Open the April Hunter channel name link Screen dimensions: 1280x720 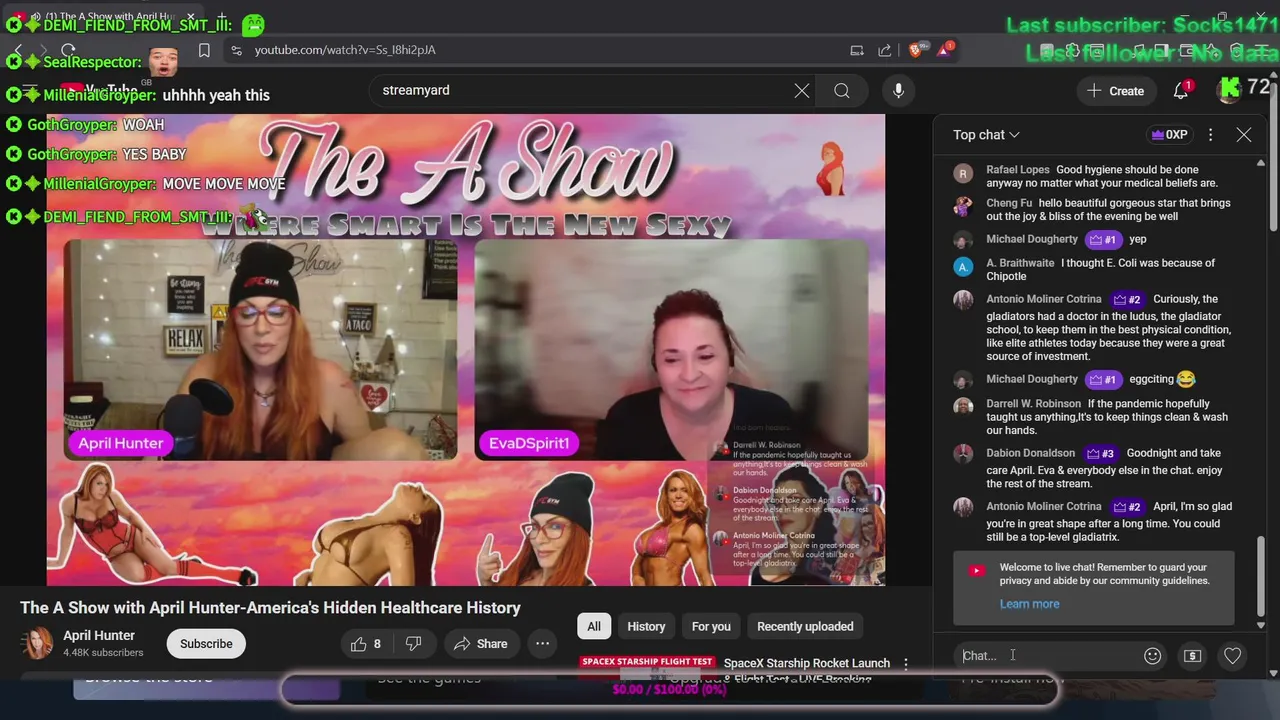[99, 636]
